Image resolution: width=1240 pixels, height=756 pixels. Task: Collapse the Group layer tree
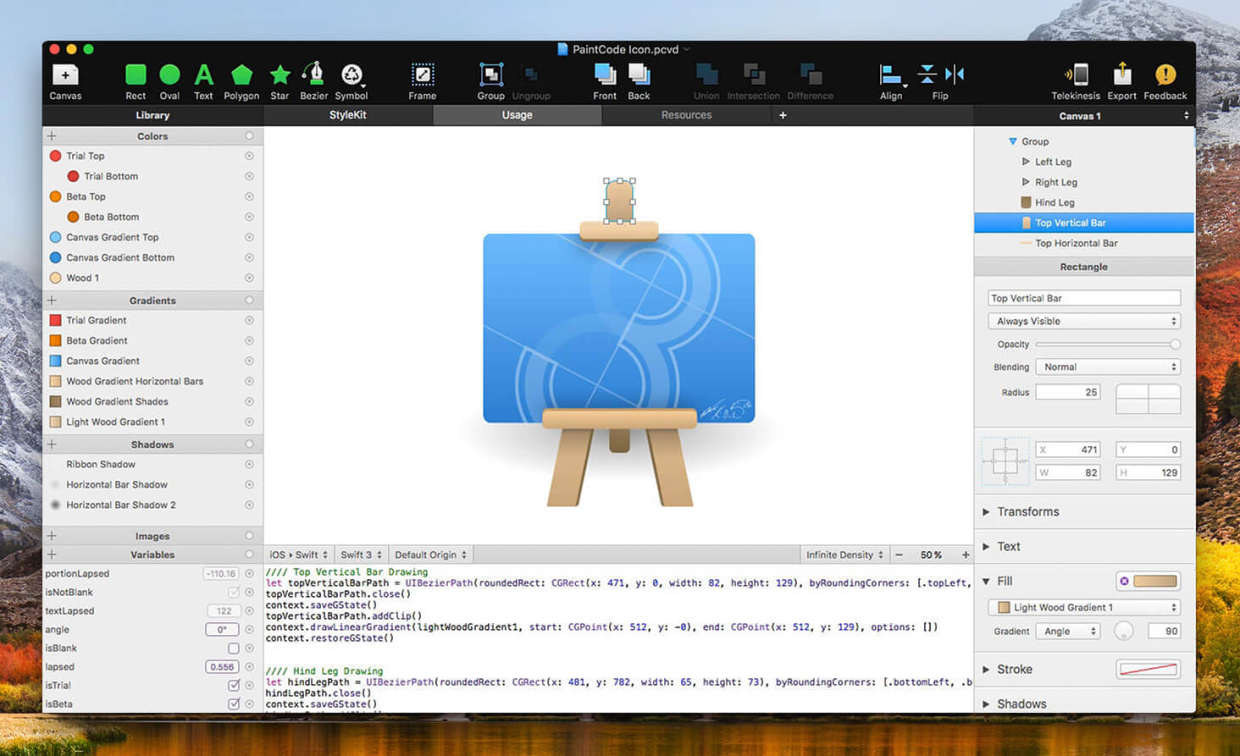point(1013,141)
